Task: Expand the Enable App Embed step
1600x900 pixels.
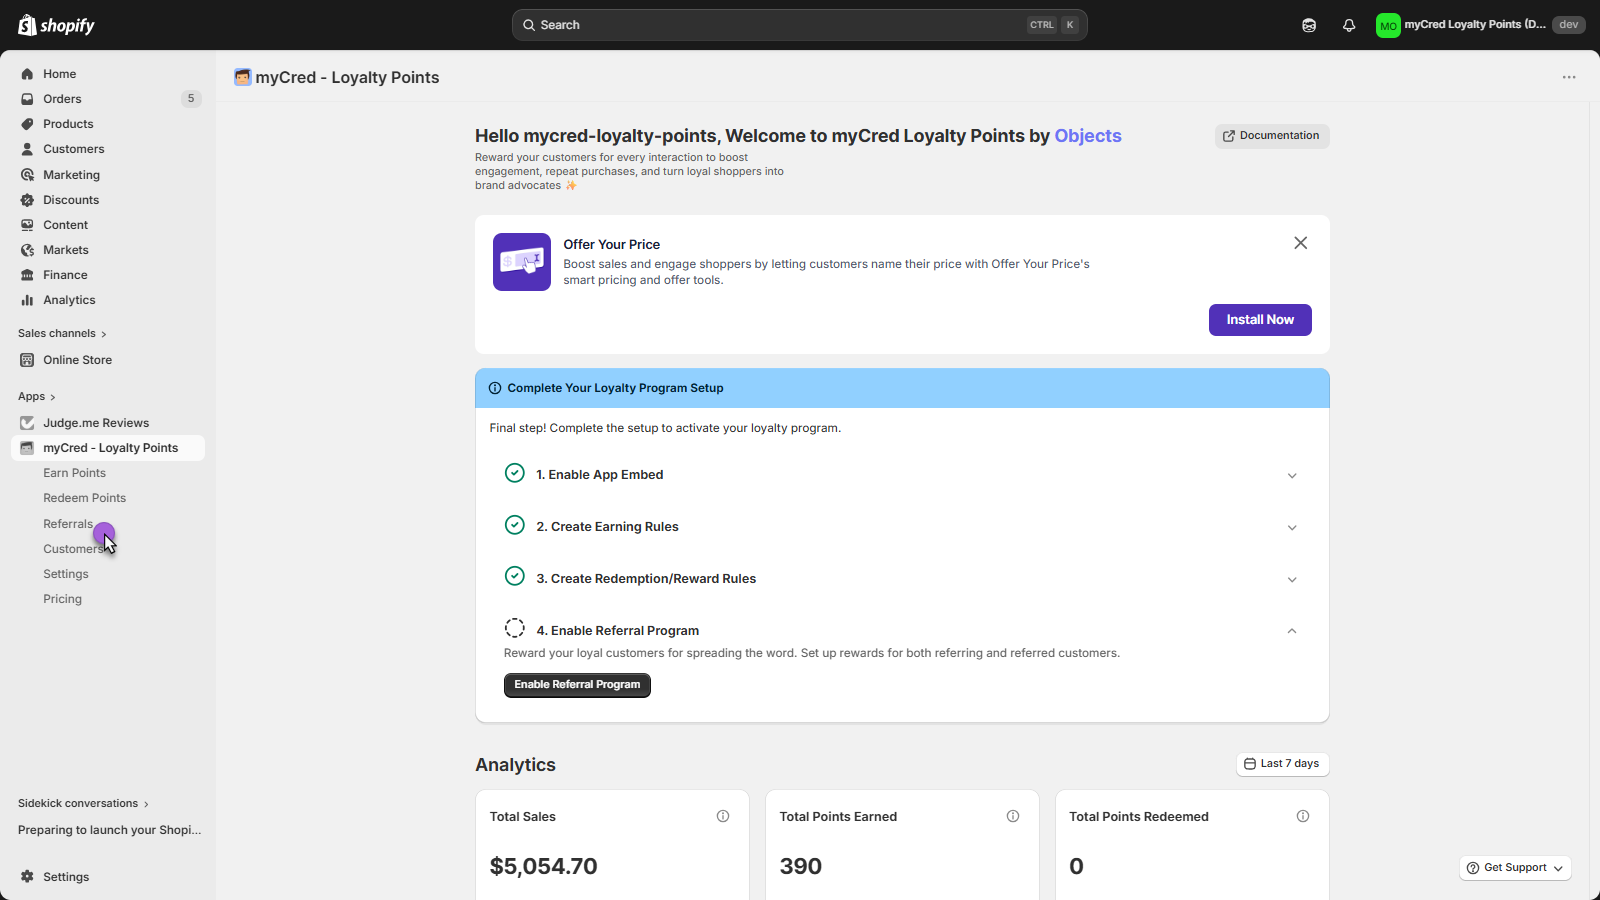Action: 1292,476
